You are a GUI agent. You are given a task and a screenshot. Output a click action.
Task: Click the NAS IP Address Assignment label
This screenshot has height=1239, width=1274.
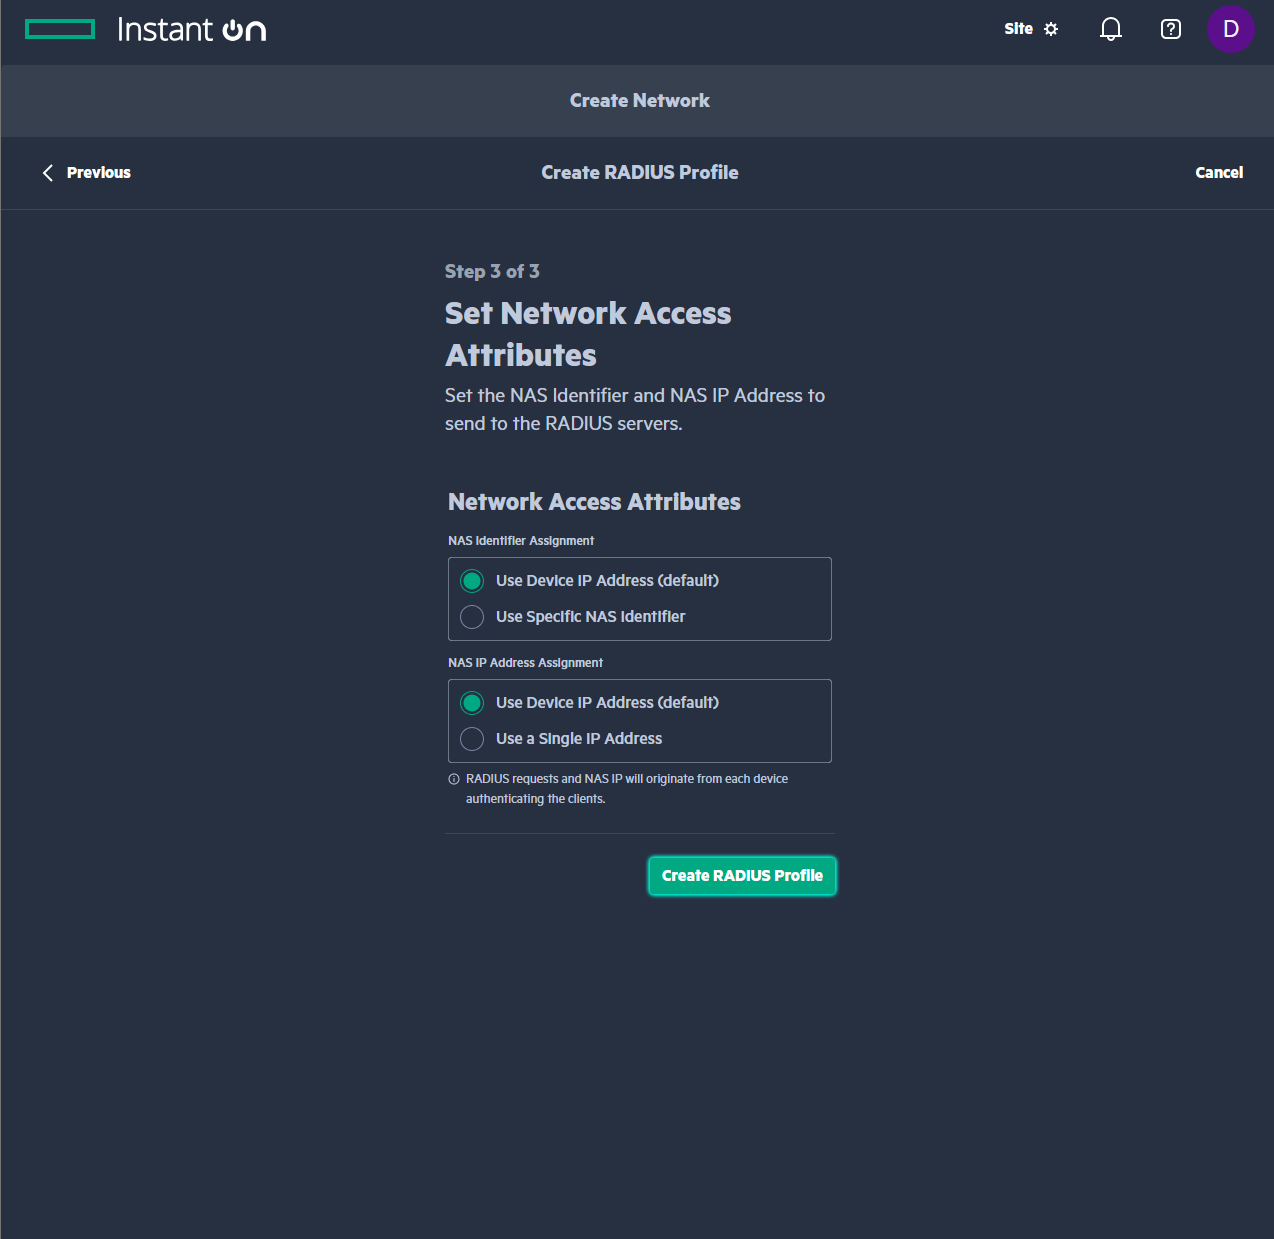coord(525,663)
